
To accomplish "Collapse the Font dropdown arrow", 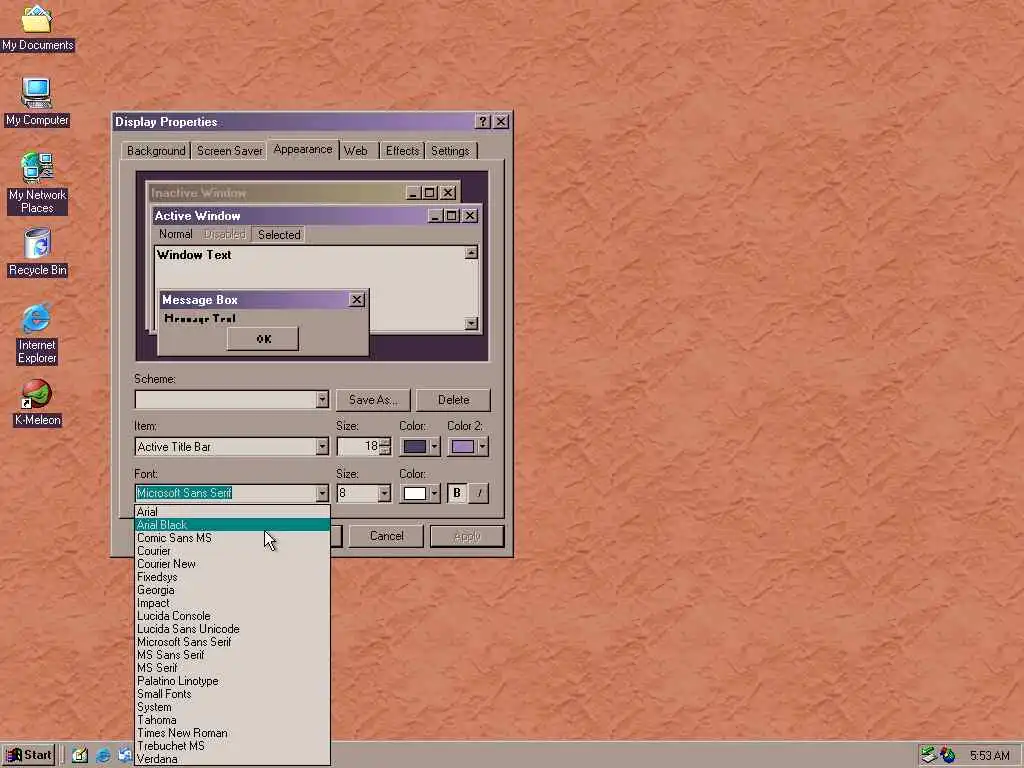I will [x=322, y=493].
